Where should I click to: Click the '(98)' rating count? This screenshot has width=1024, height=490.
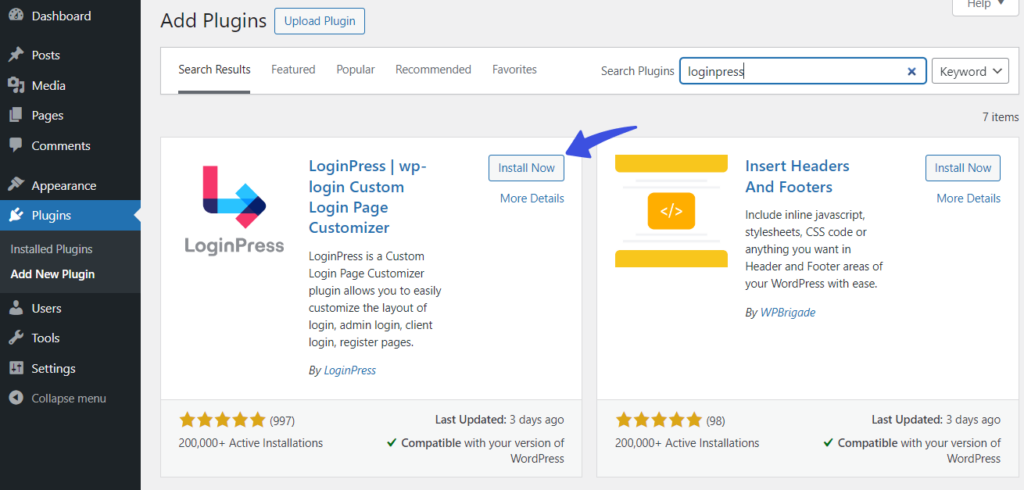(x=715, y=421)
